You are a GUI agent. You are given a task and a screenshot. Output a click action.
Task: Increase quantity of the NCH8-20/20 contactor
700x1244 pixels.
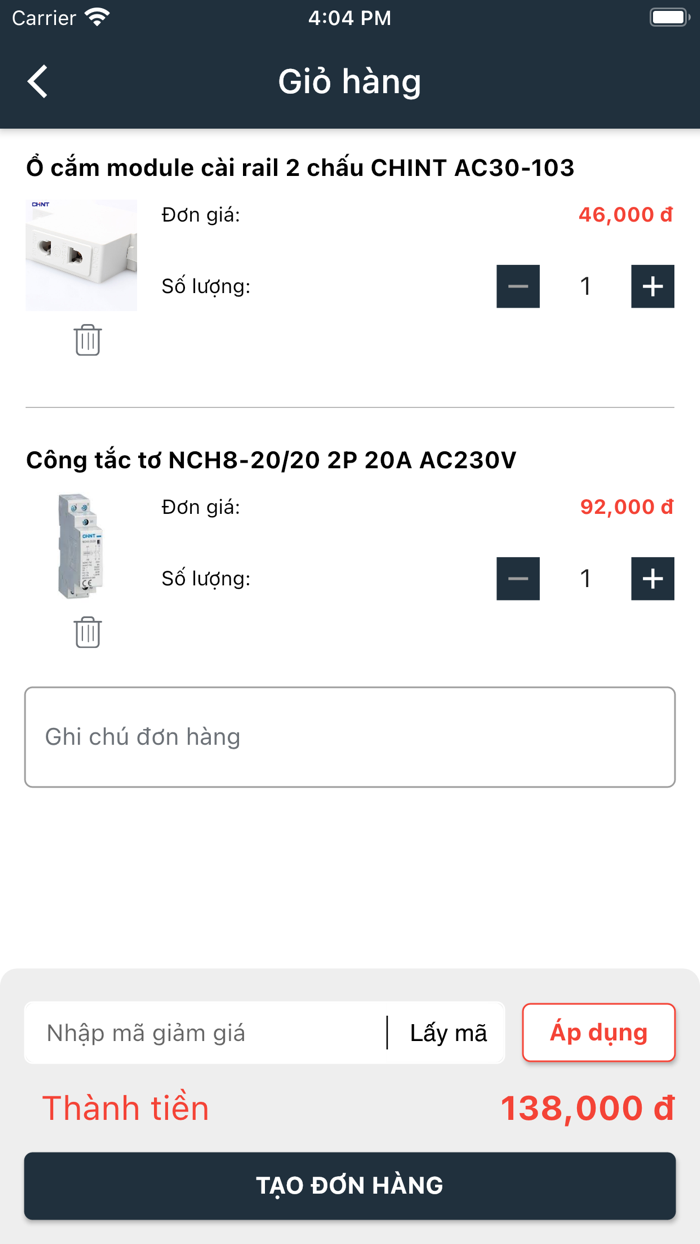click(652, 578)
